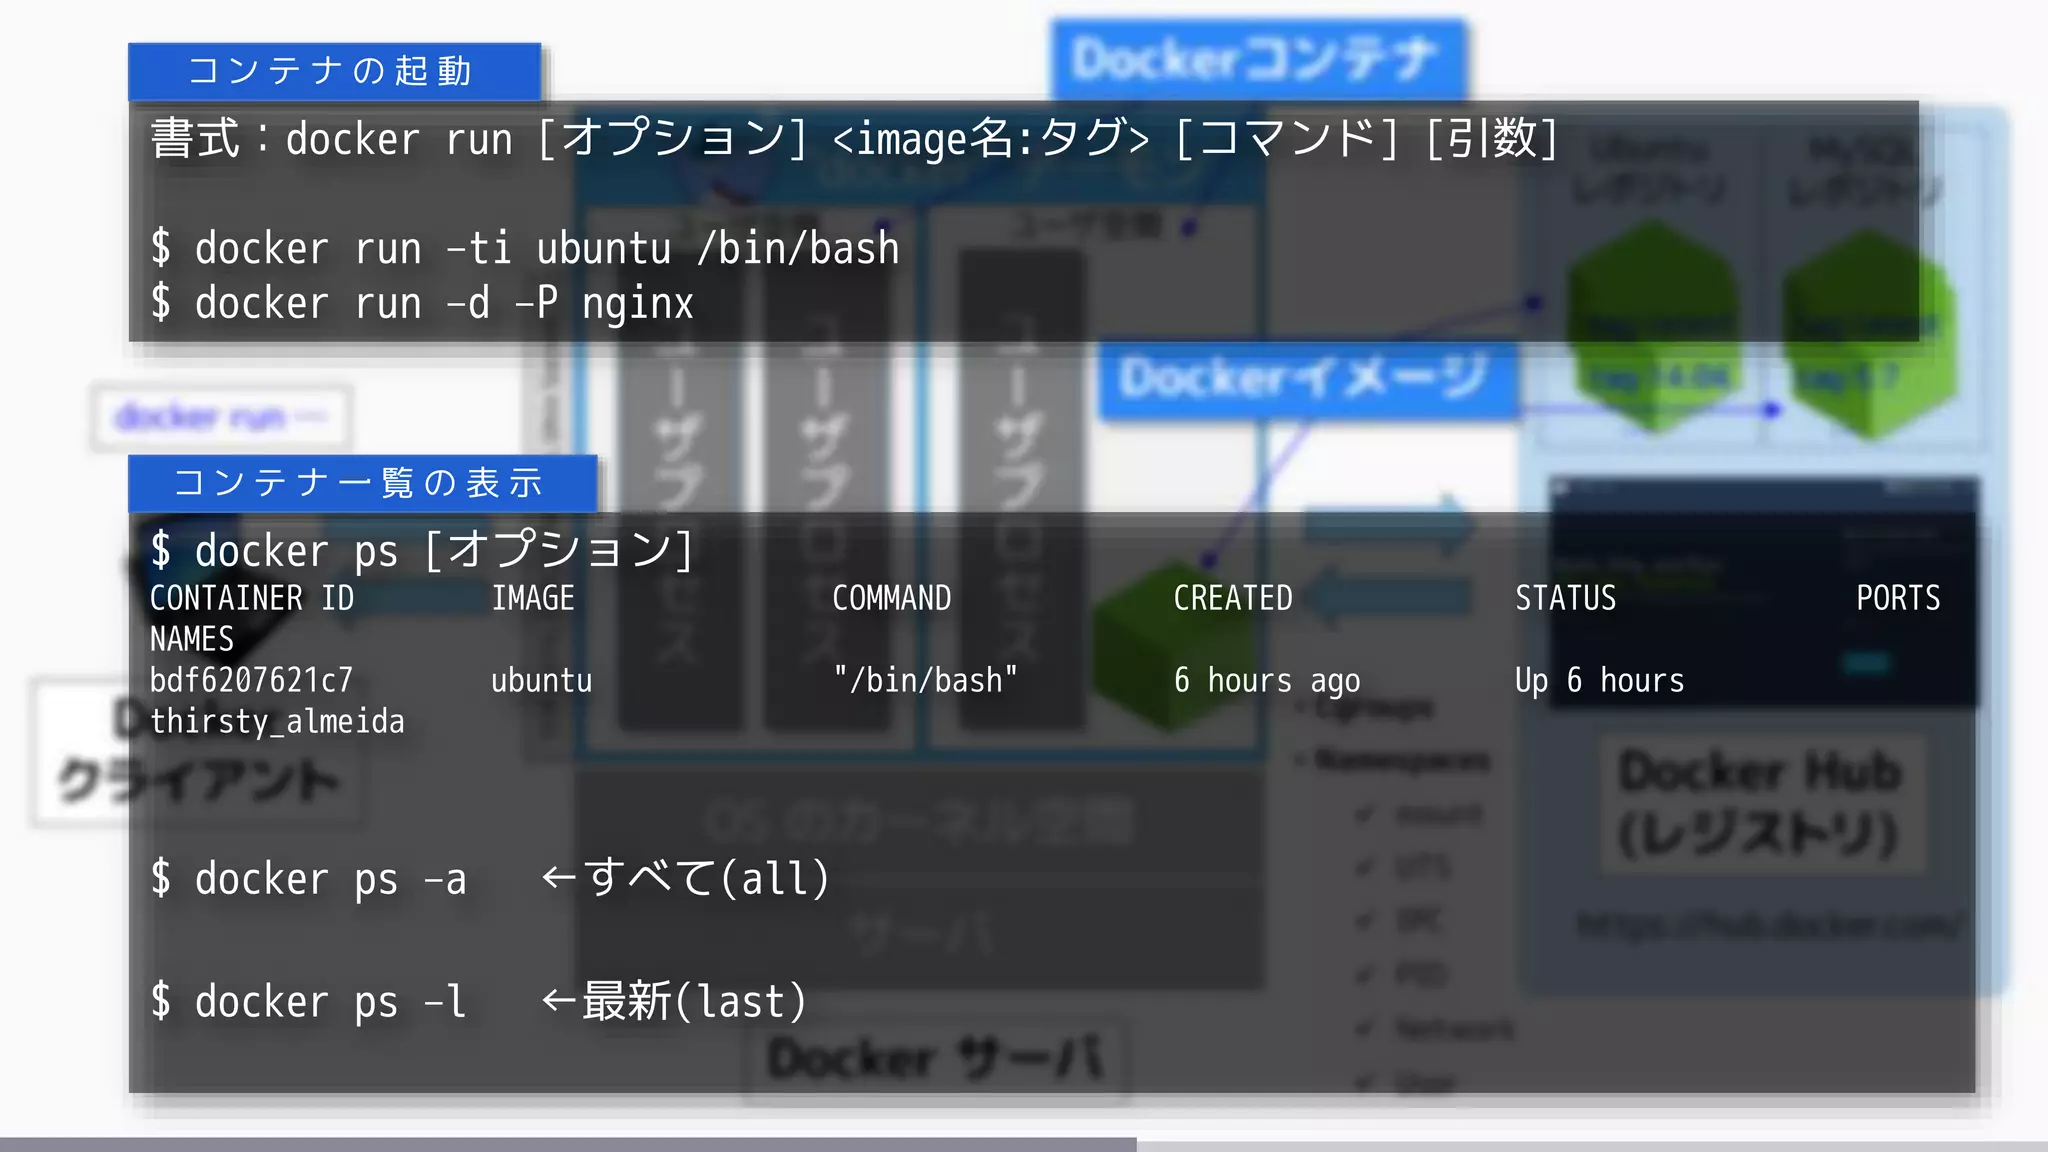
Task: Click the コンテナの起動 header label
Action: click(x=334, y=71)
